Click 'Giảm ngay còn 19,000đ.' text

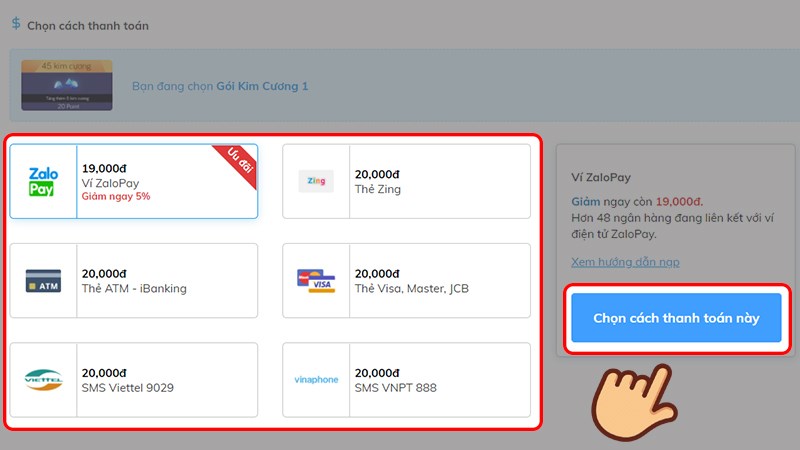[637, 202]
